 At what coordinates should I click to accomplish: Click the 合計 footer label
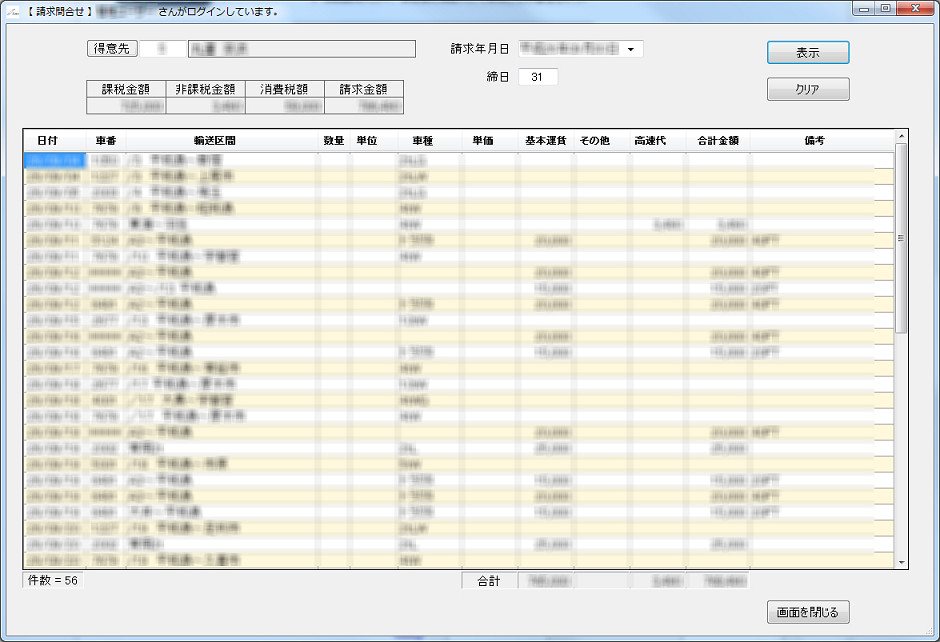[x=489, y=581]
